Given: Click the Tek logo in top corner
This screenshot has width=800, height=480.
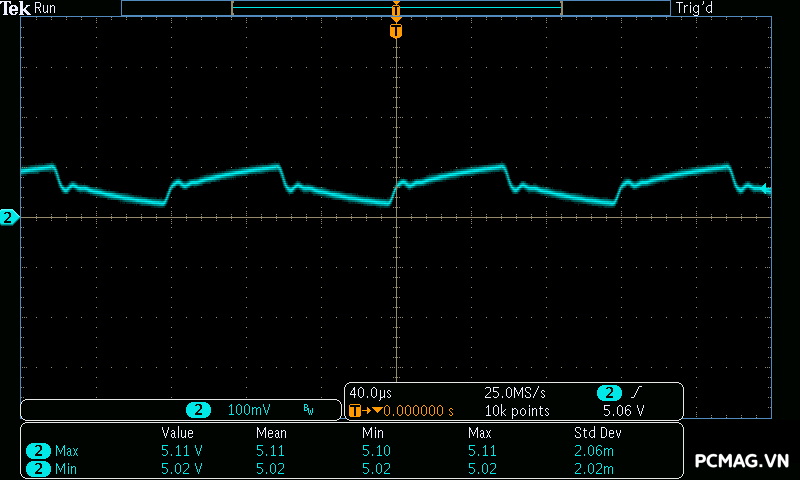Looking at the screenshot, I should 17,8.
